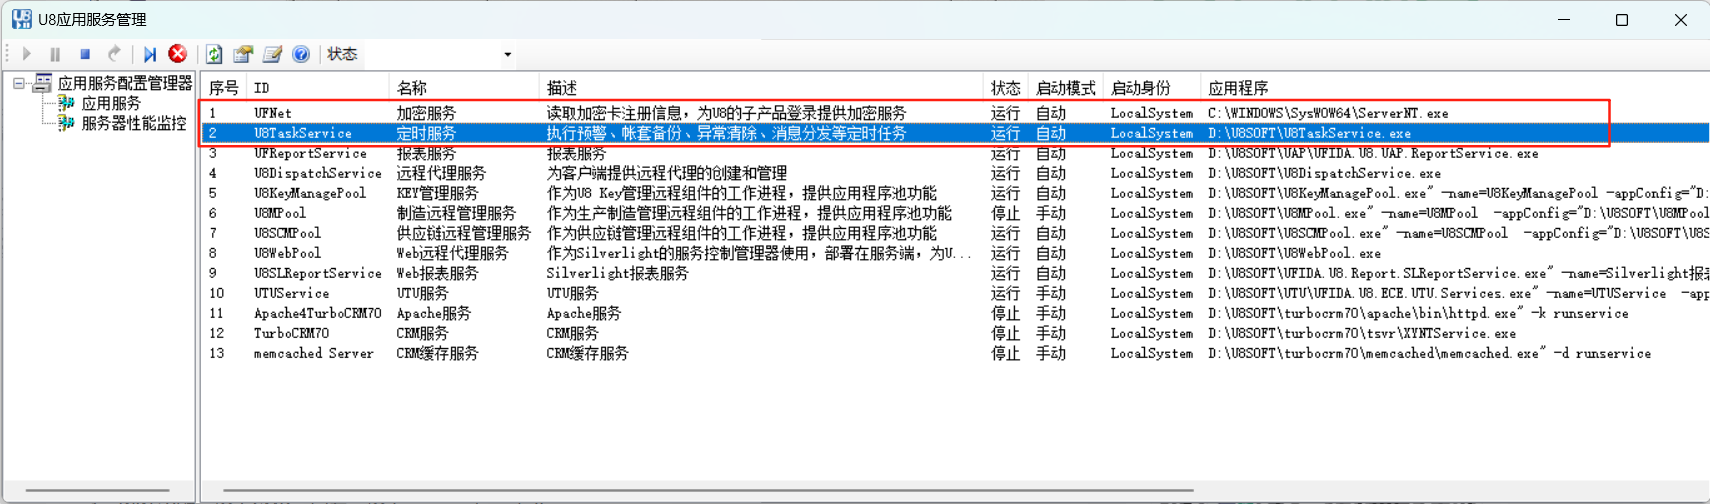The height and width of the screenshot is (504, 1710).
Task: Select 应用服务 in the tree
Action: tap(111, 103)
